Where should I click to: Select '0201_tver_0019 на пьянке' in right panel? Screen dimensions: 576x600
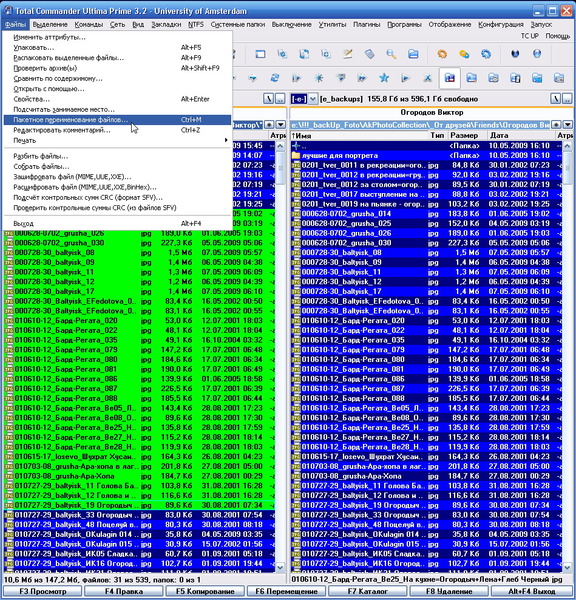(x=426, y=204)
